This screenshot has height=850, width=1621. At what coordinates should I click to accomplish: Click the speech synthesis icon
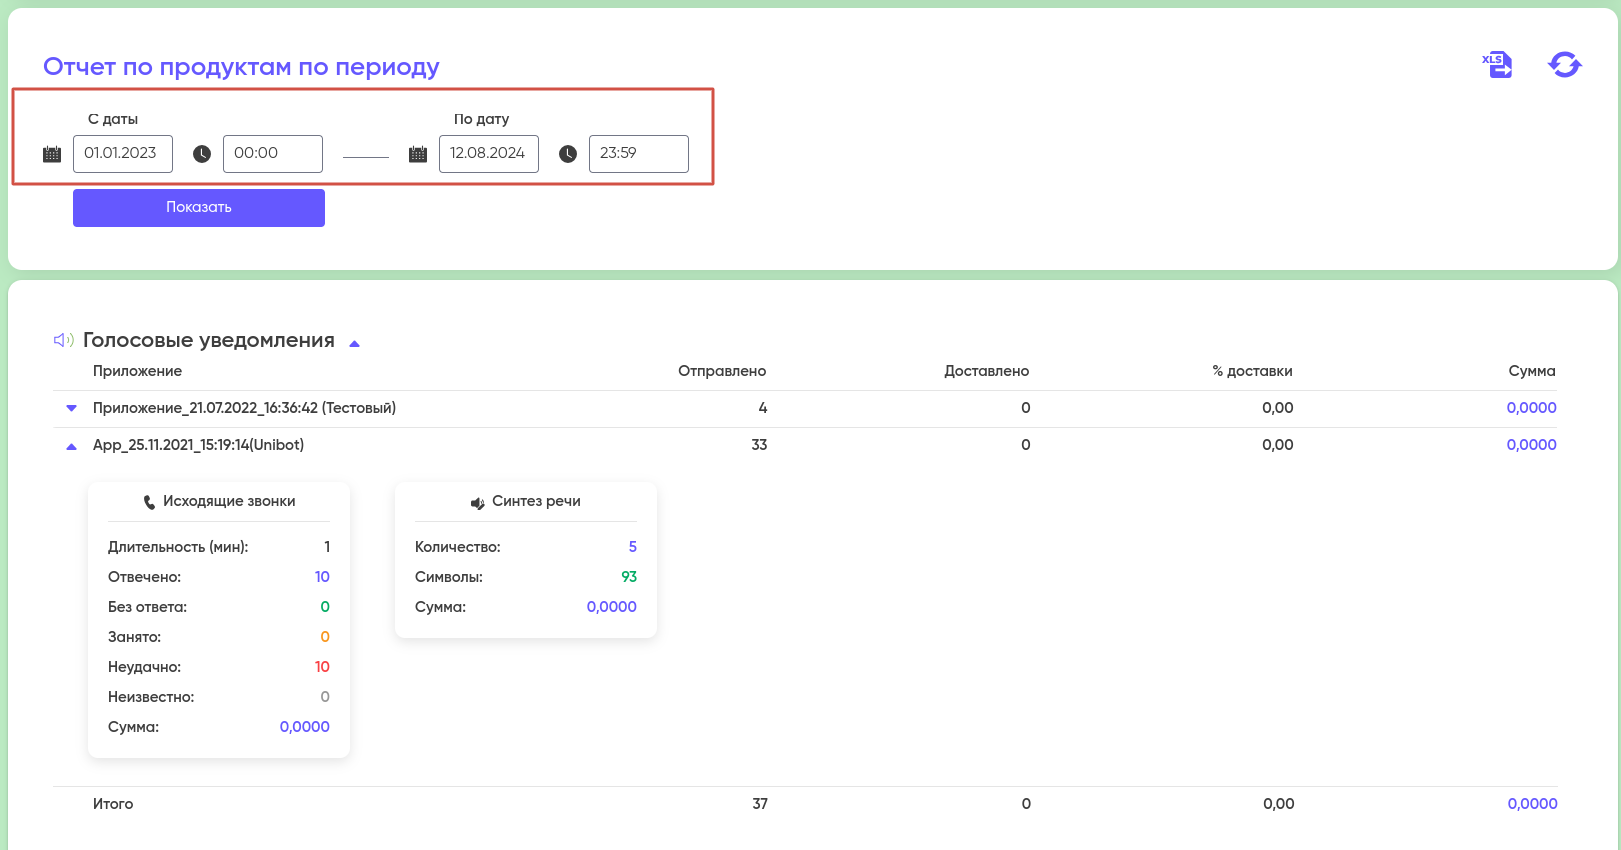[x=478, y=502]
